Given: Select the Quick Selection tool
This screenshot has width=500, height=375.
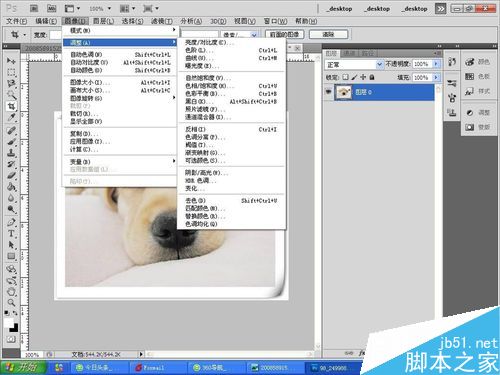Looking at the screenshot, I should (x=11, y=95).
